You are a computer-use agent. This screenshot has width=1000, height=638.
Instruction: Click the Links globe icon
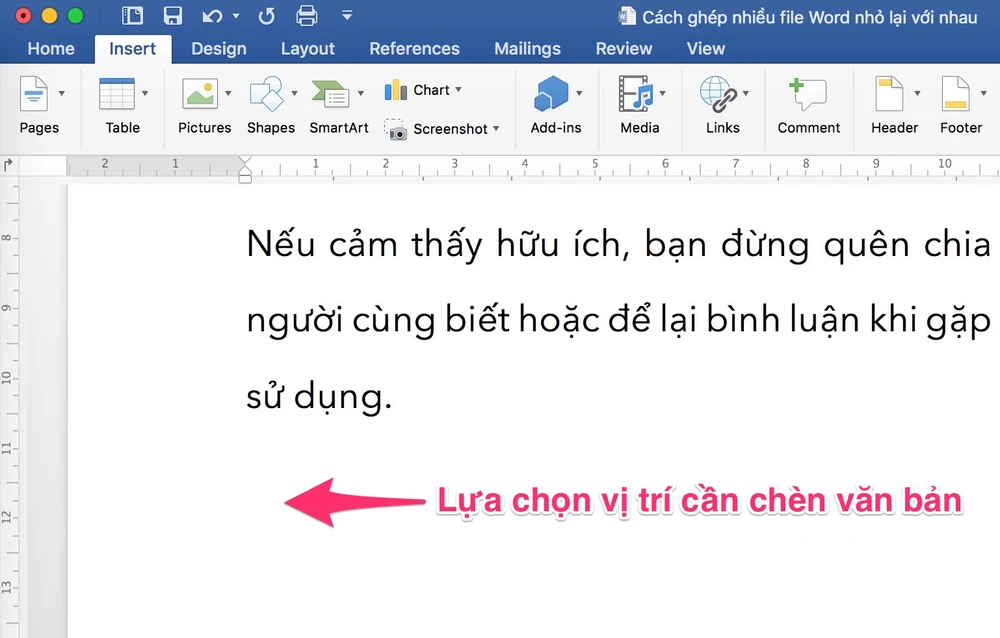717,94
